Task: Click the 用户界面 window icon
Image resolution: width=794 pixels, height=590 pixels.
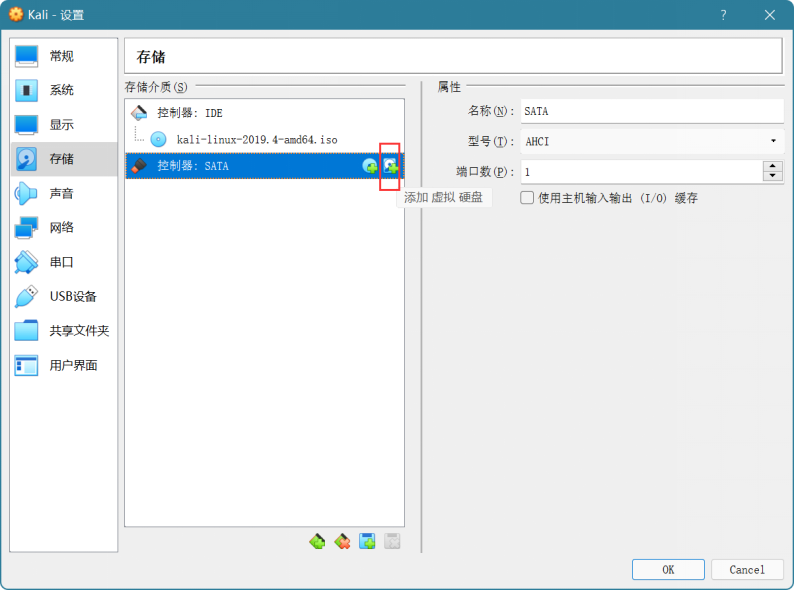Action: (26, 366)
